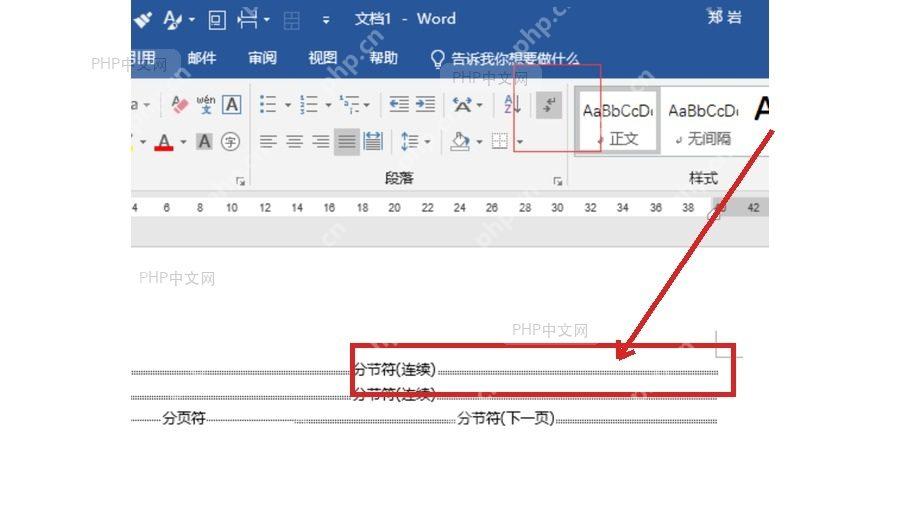Expand the Borders dropdown arrow
Viewport: 900px width, 520px height.
pos(520,142)
